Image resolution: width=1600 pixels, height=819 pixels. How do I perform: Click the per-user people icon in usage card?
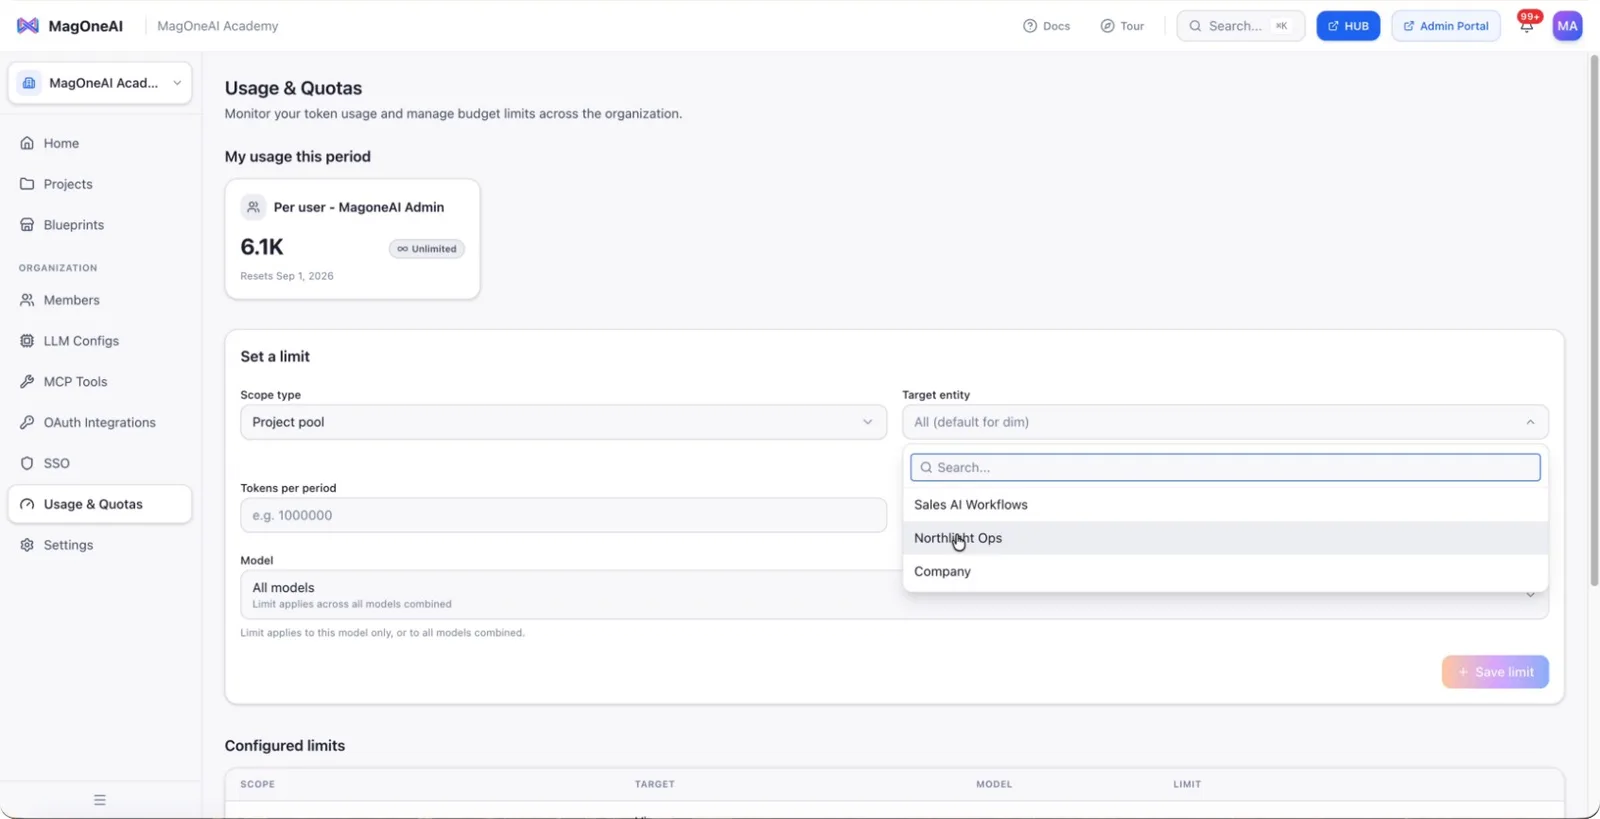[253, 207]
